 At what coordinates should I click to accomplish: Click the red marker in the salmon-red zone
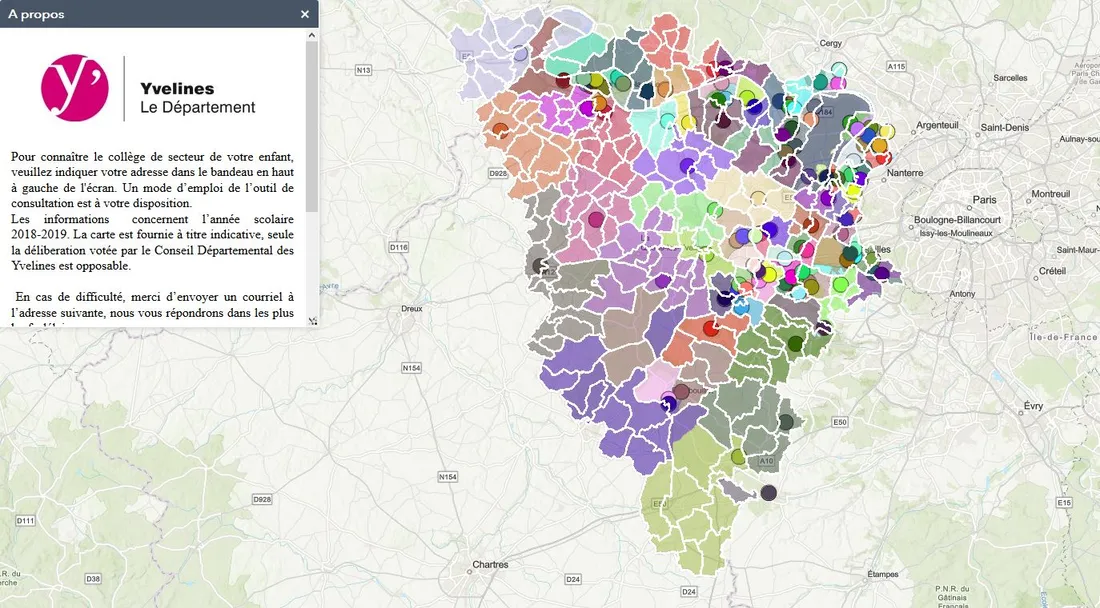point(711,328)
